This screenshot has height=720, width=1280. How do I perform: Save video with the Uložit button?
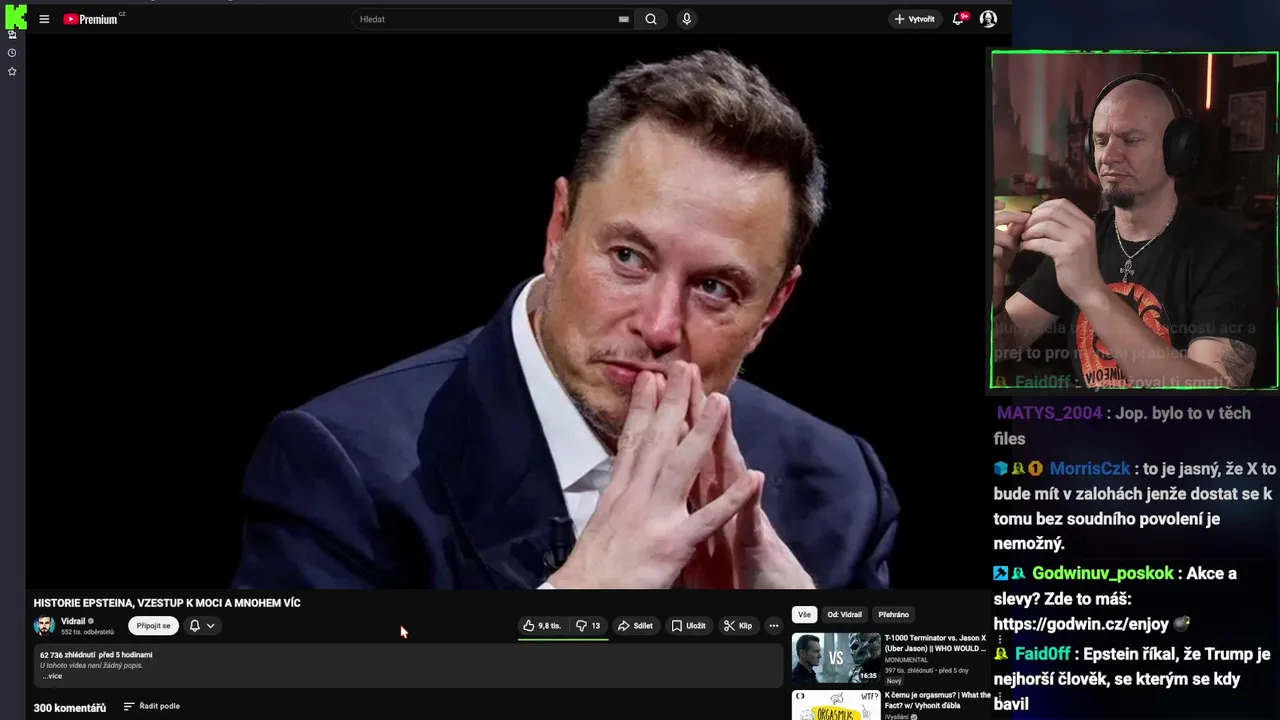688,626
